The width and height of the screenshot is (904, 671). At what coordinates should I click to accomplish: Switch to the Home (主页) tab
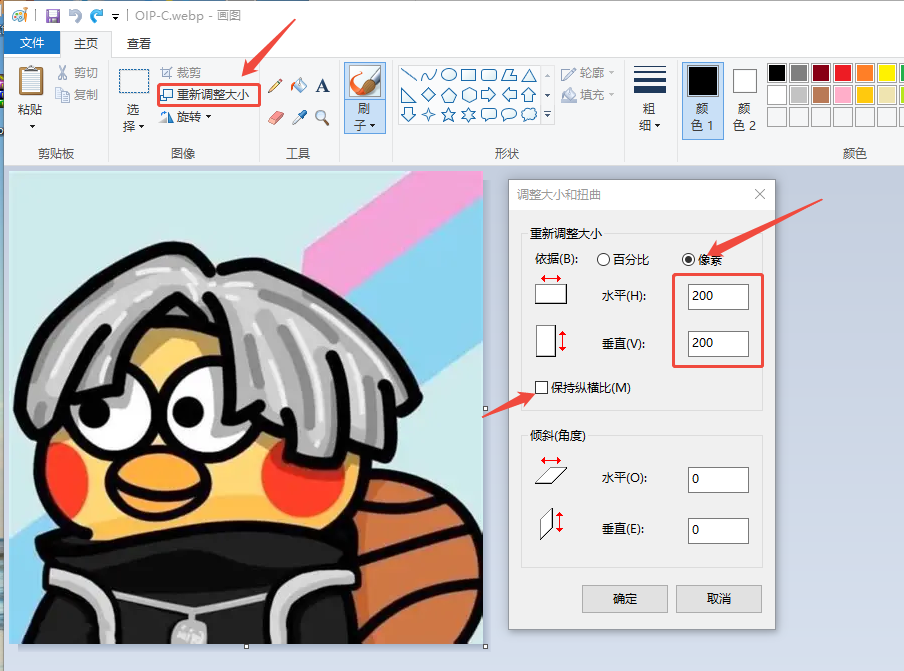point(86,43)
